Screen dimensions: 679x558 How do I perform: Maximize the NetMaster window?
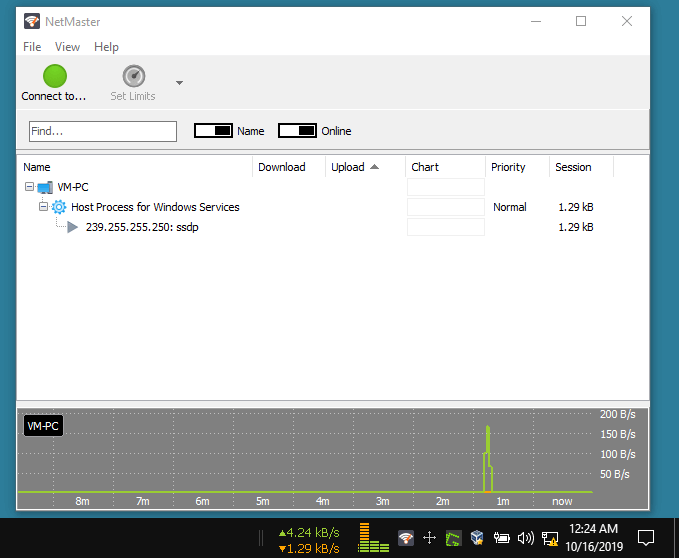point(581,21)
